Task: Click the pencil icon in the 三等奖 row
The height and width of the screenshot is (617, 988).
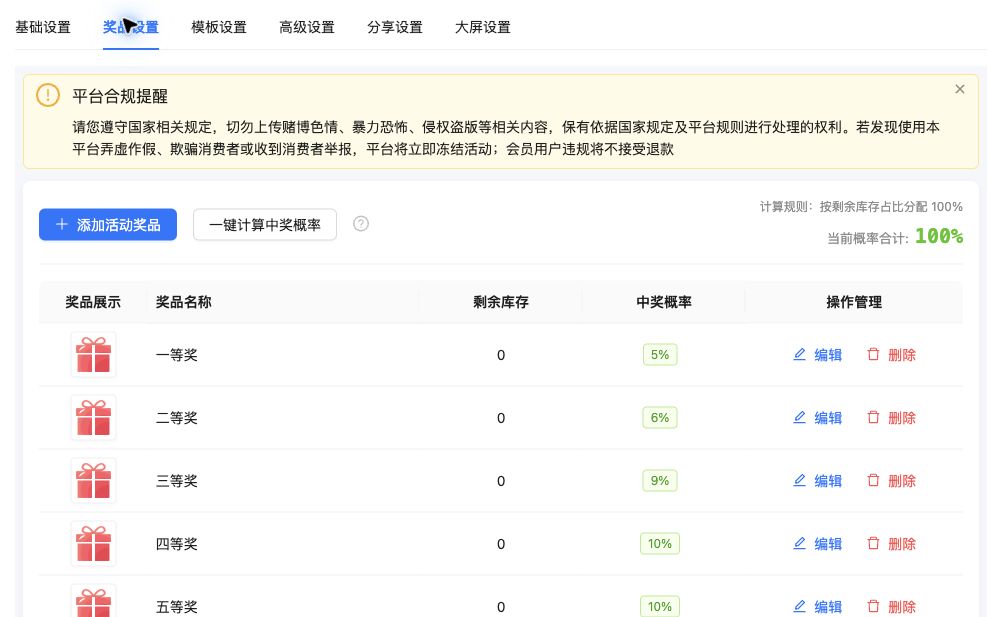Action: 799,480
